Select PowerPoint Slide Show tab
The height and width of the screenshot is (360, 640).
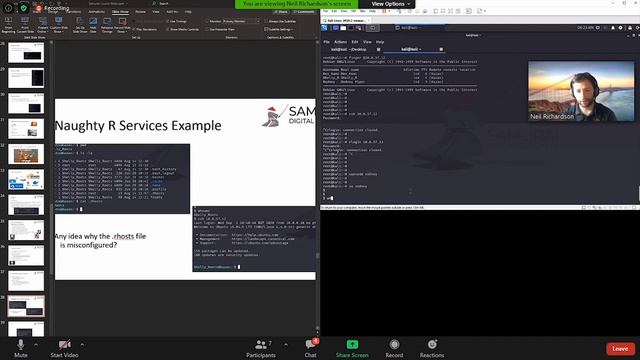120,12
